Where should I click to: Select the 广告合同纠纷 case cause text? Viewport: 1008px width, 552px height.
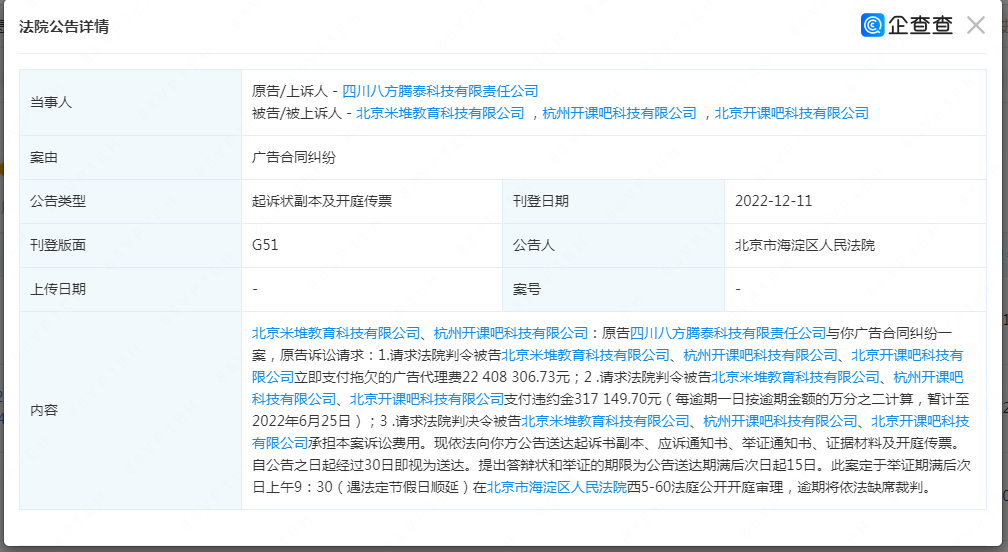(294, 157)
